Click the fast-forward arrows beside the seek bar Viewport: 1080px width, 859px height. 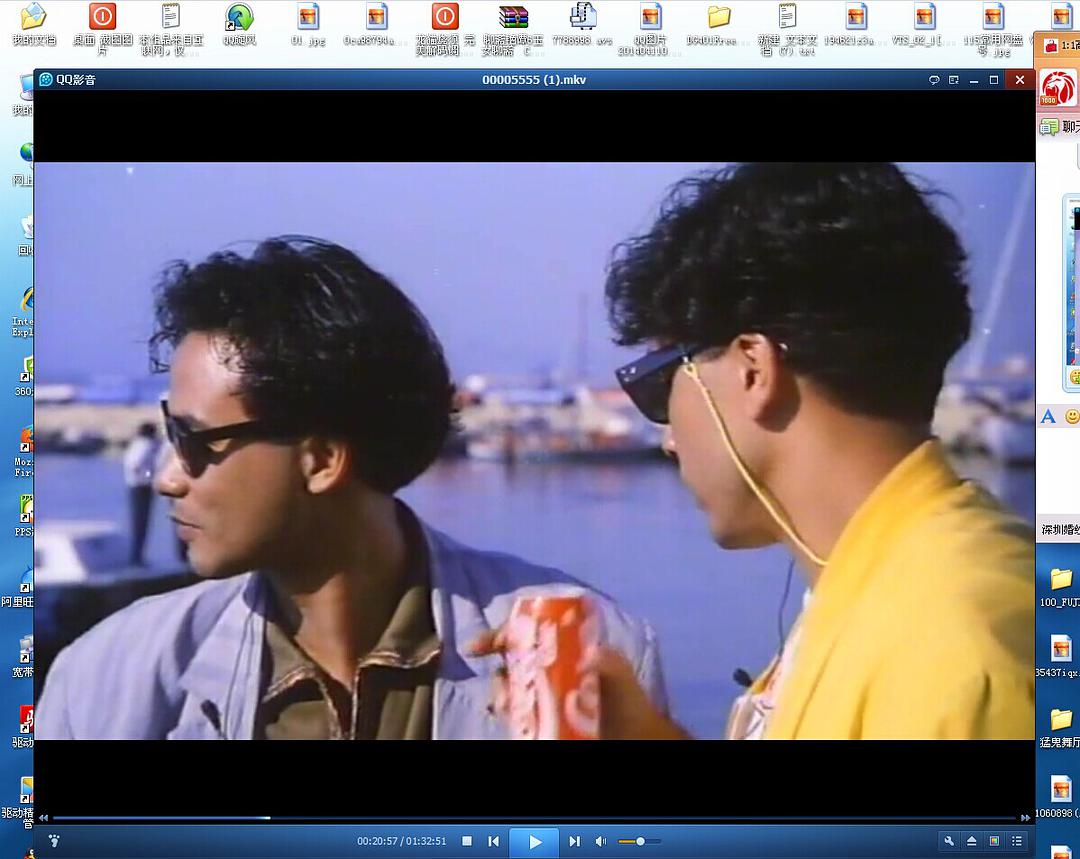1025,818
